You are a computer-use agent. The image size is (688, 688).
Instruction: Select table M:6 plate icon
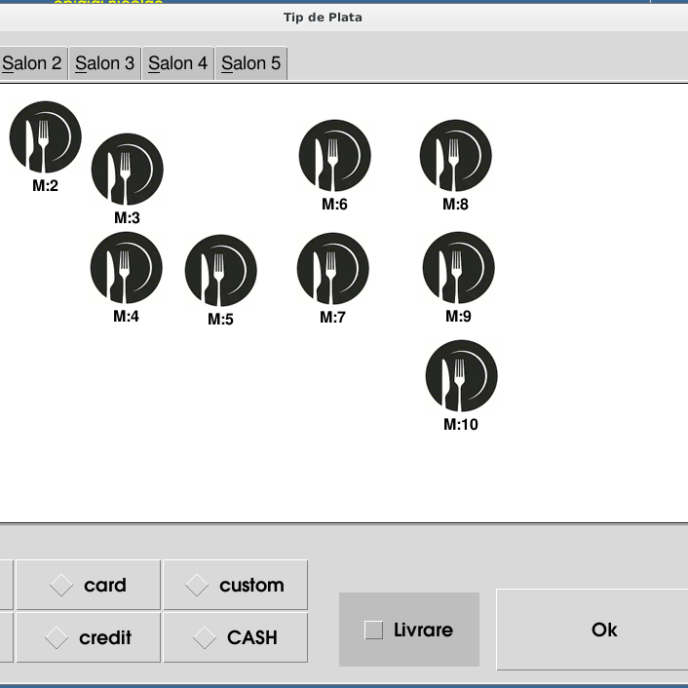[335, 156]
